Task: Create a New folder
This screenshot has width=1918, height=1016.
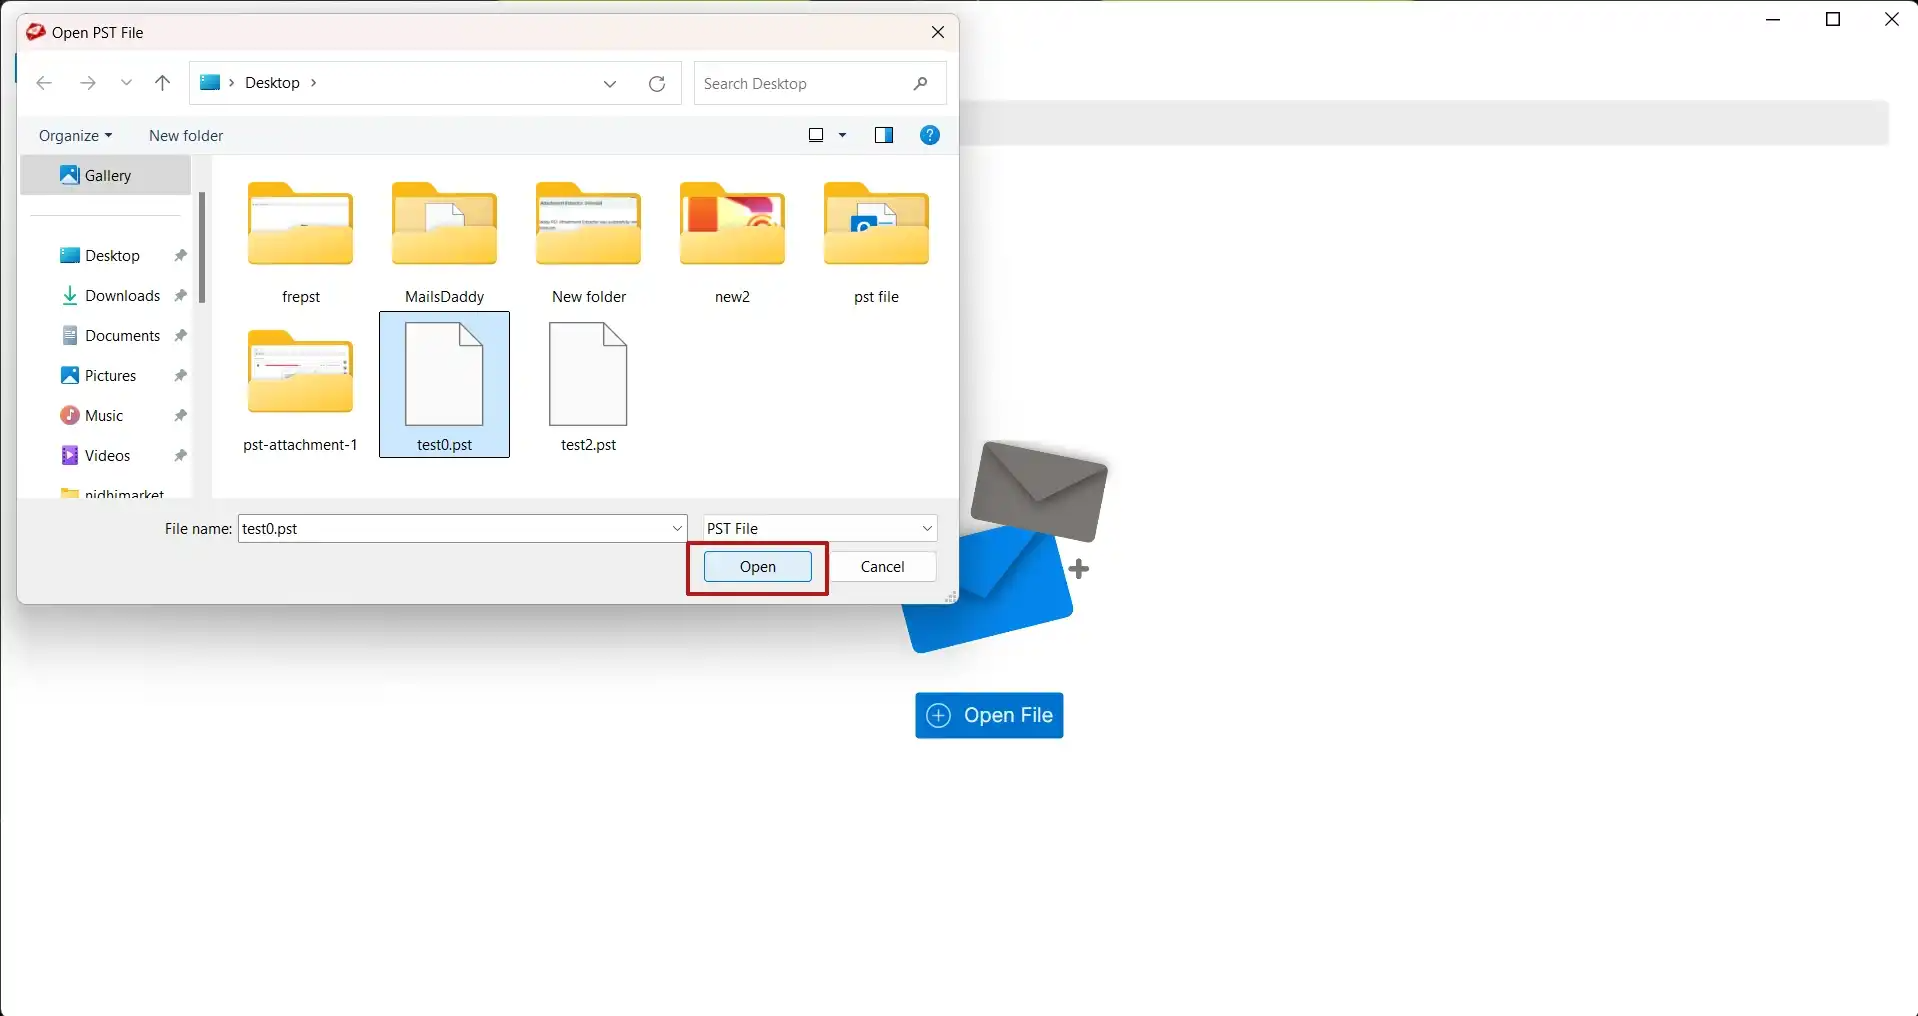Action: pos(186,136)
